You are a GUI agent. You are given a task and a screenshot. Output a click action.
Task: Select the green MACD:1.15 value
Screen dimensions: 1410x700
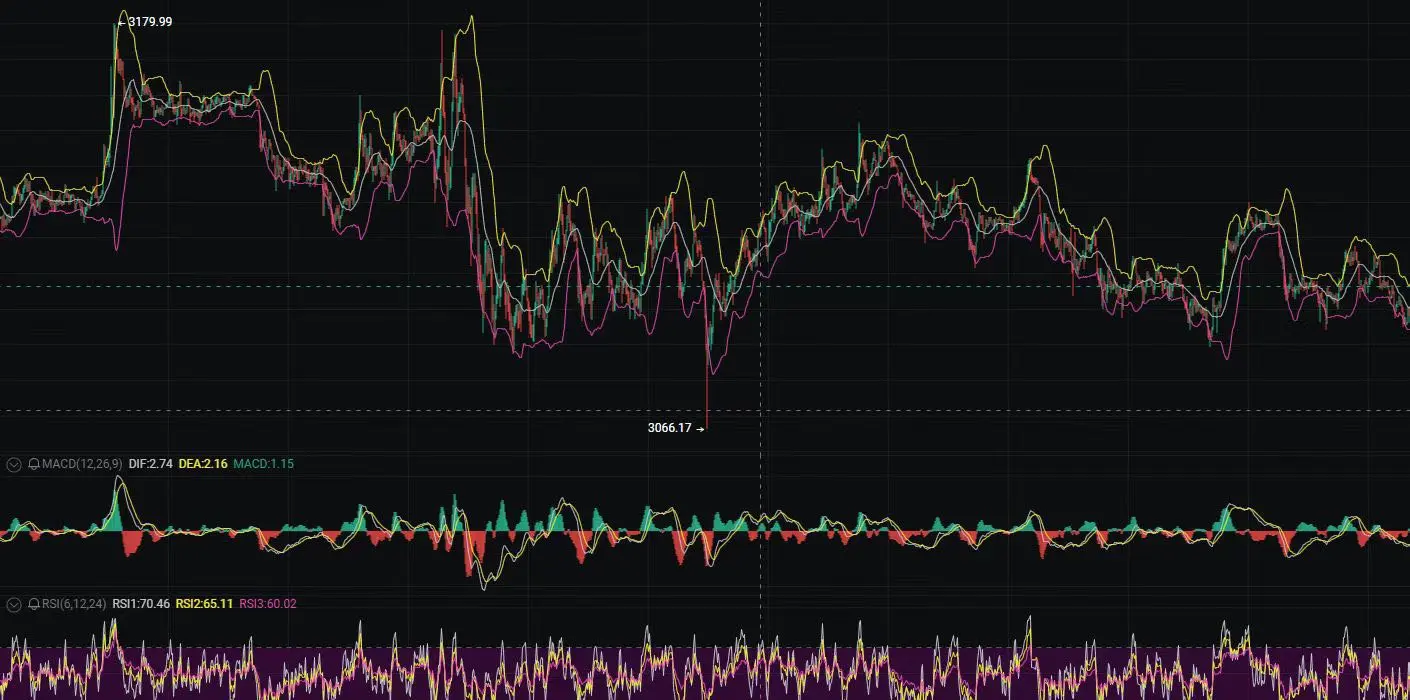point(264,464)
